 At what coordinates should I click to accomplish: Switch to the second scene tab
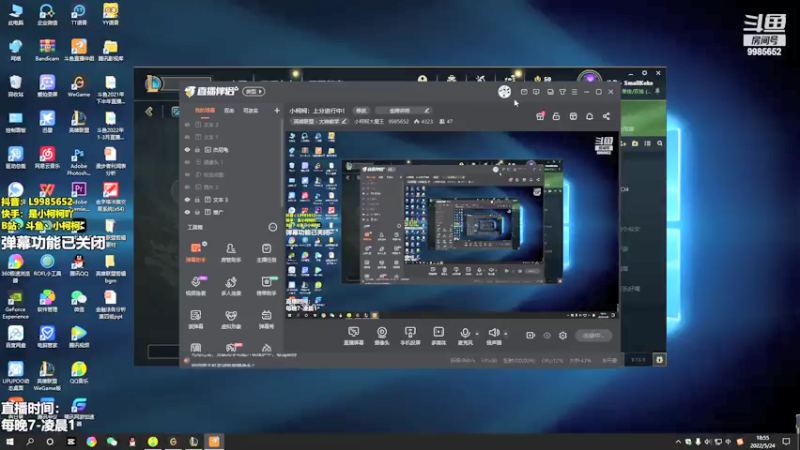[x=229, y=110]
